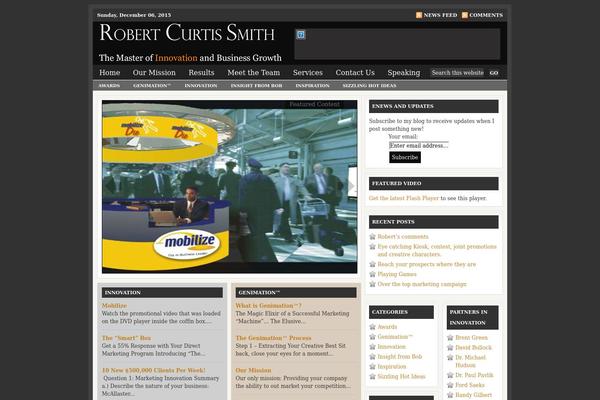Open the Awards category link

point(387,327)
